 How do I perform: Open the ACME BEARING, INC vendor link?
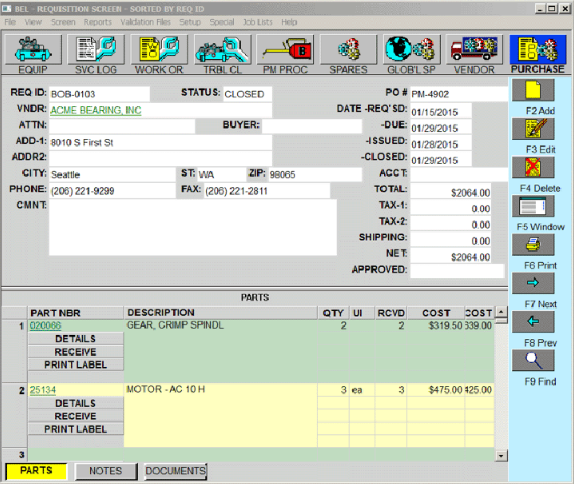(x=96, y=110)
